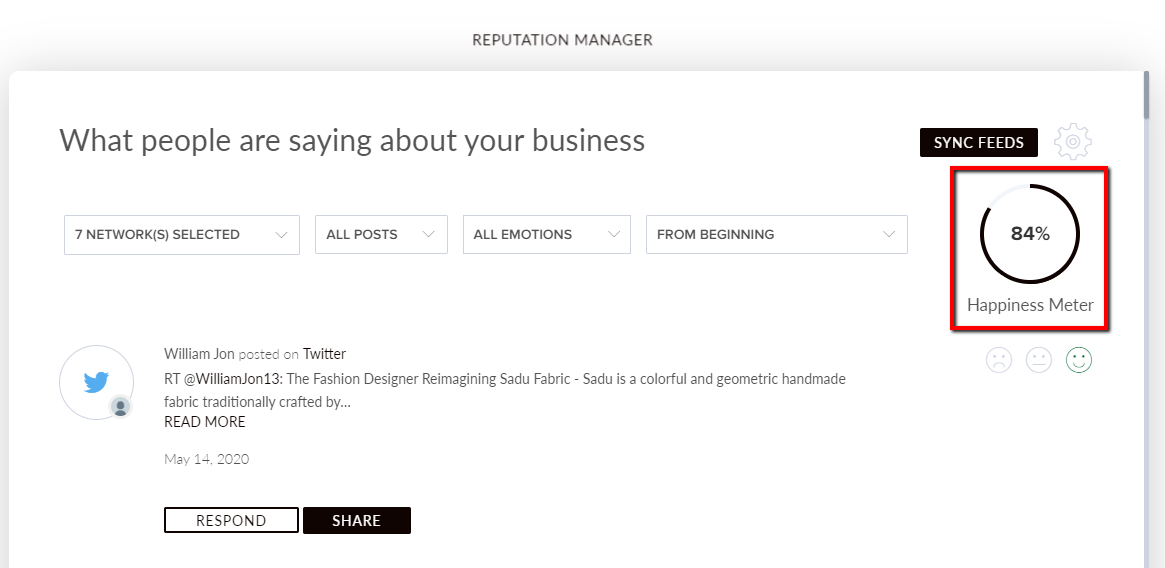Click the small user badge on avatar
Image resolution: width=1165 pixels, height=568 pixels.
121,406
